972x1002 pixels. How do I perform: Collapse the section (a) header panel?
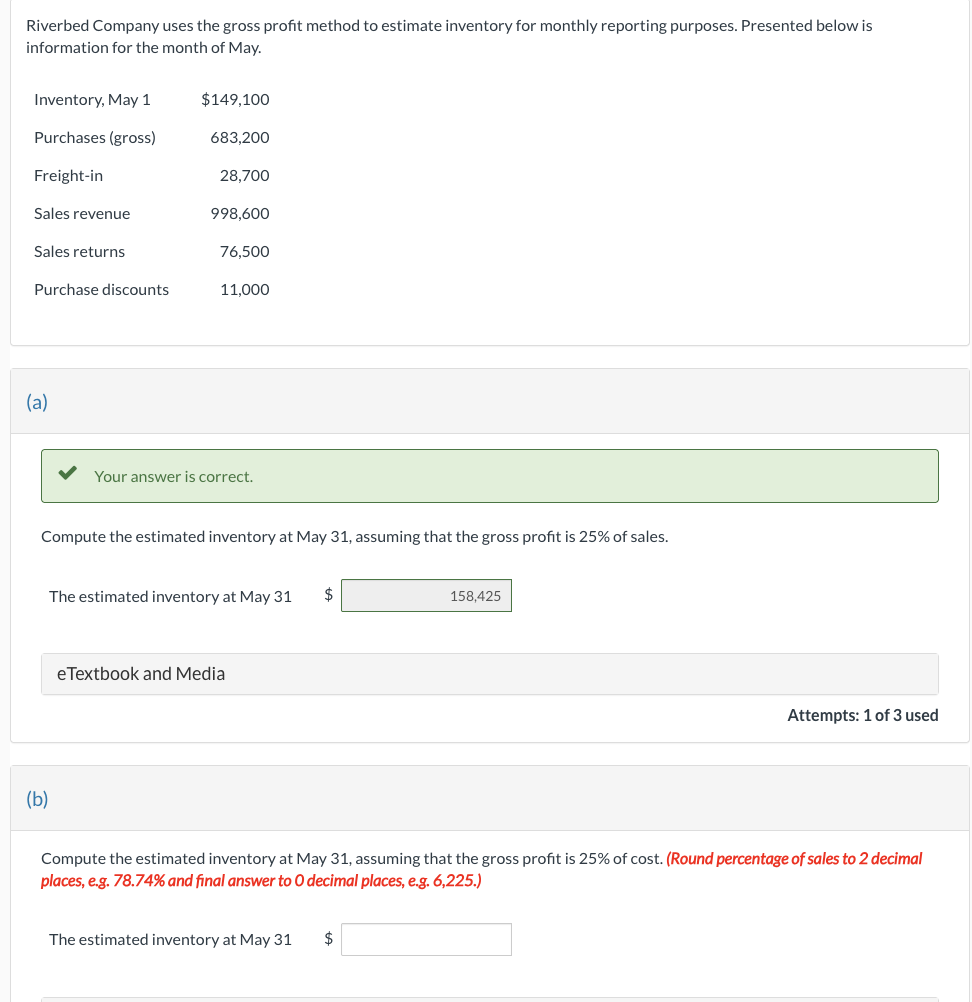point(37,401)
